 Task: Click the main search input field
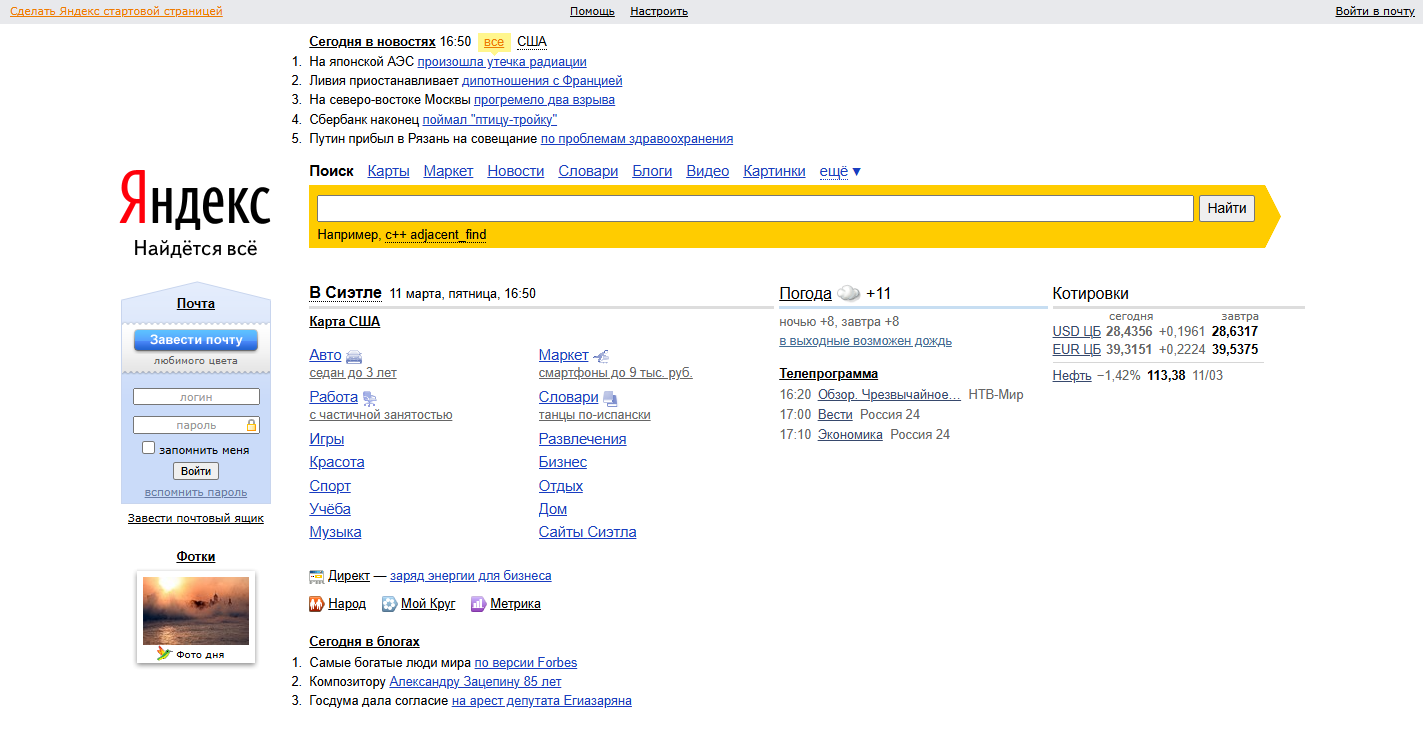(x=755, y=208)
